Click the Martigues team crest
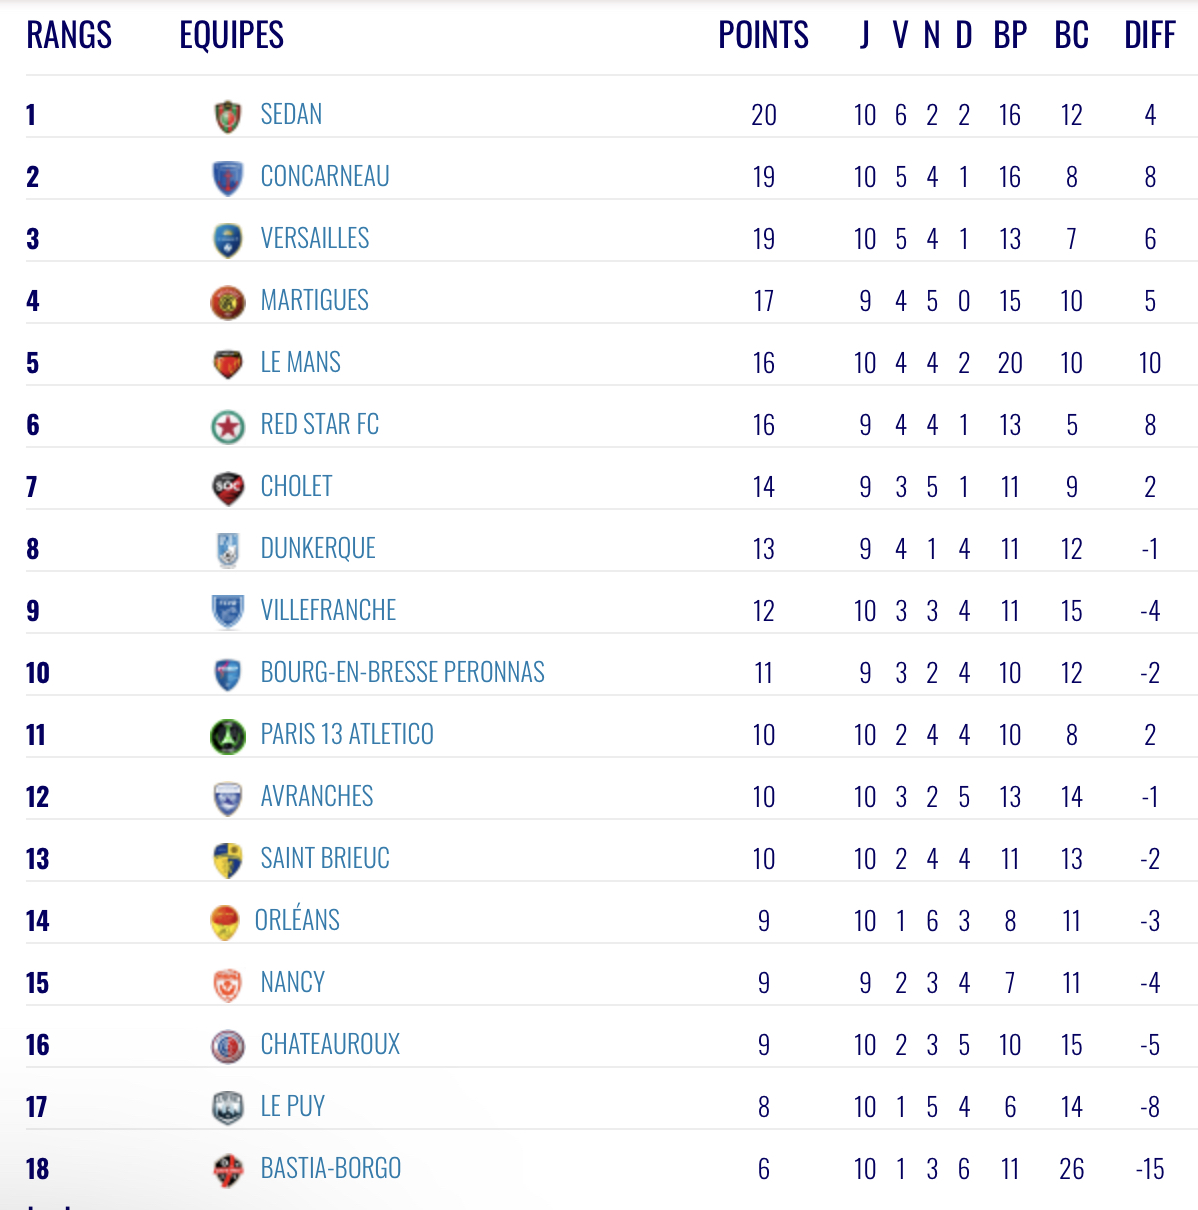Image resolution: width=1198 pixels, height=1210 pixels. [x=228, y=302]
